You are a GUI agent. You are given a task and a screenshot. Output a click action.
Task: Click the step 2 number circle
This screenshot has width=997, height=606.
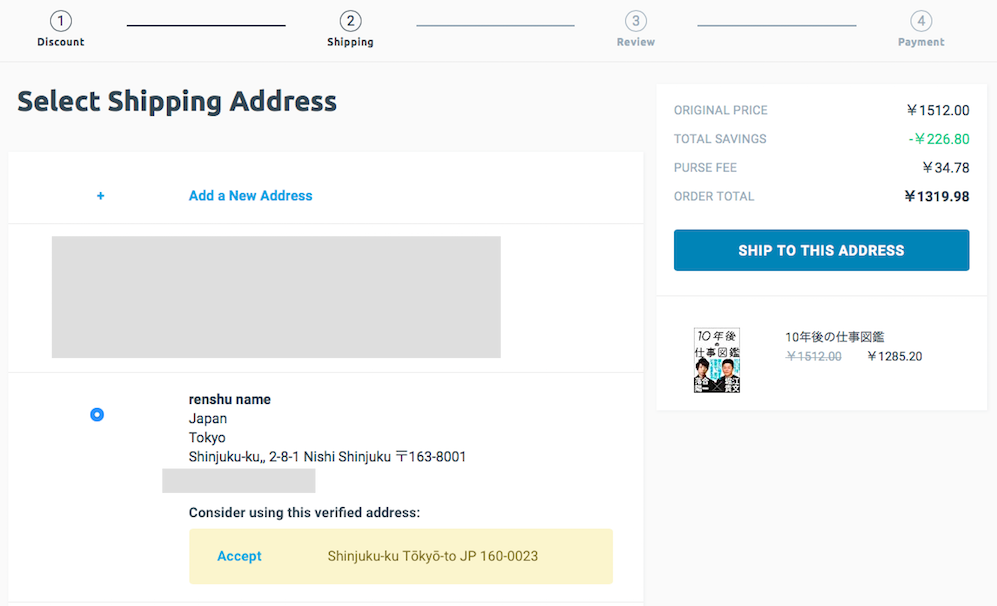click(x=350, y=21)
